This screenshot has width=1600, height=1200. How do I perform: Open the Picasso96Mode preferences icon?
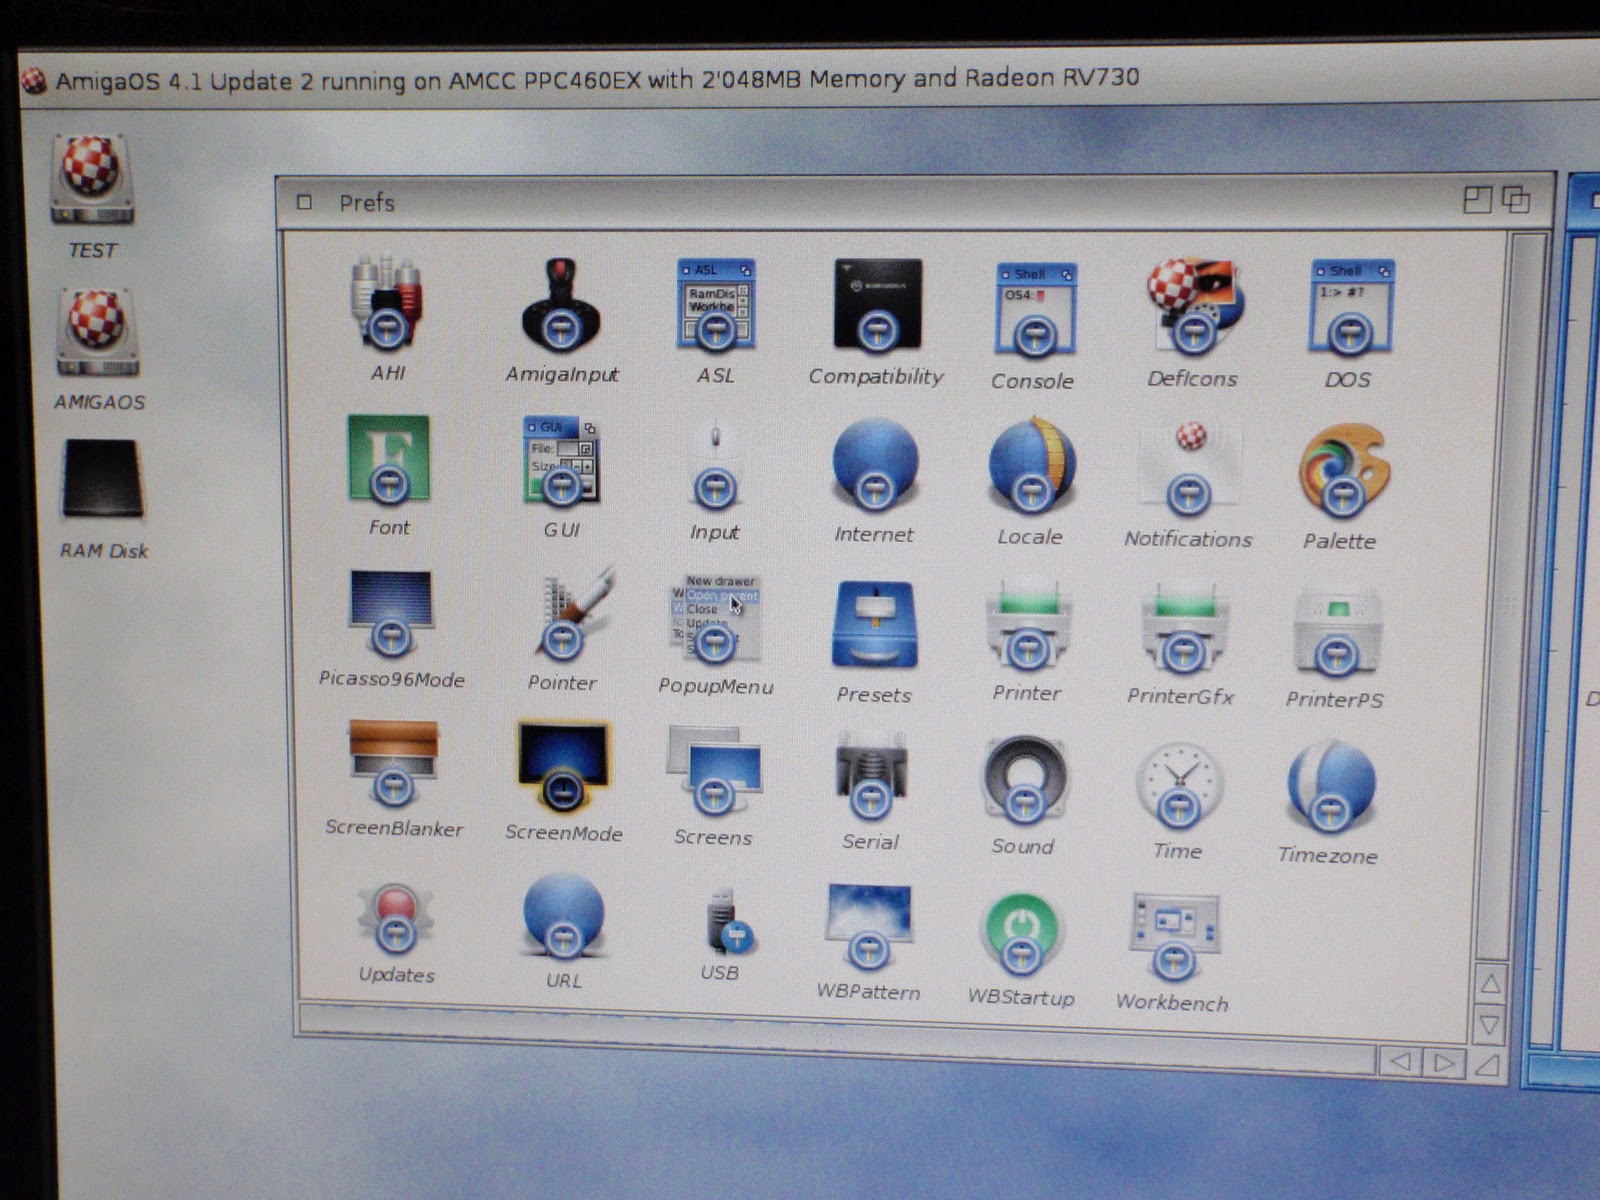point(391,613)
